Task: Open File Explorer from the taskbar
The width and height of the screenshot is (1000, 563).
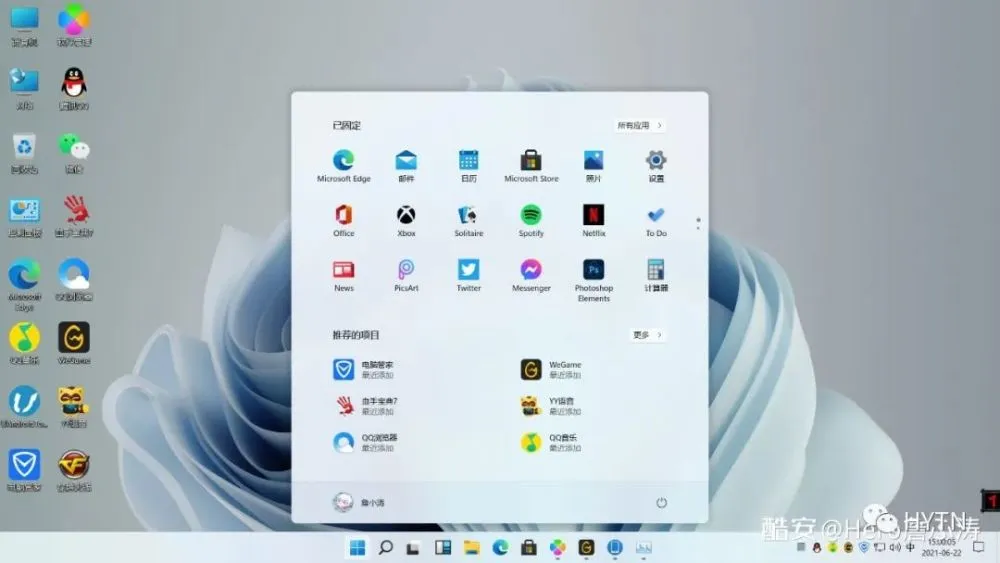Action: pos(471,547)
